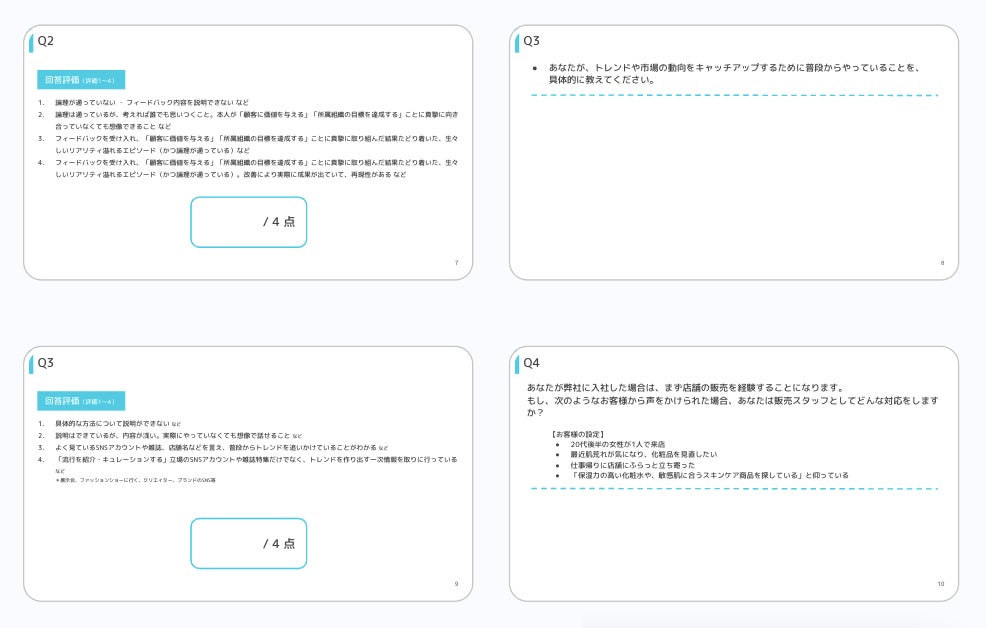The height and width of the screenshot is (628, 986).
Task: Click the '/ 4 点' score box on Q3 slide
Action: tap(248, 544)
